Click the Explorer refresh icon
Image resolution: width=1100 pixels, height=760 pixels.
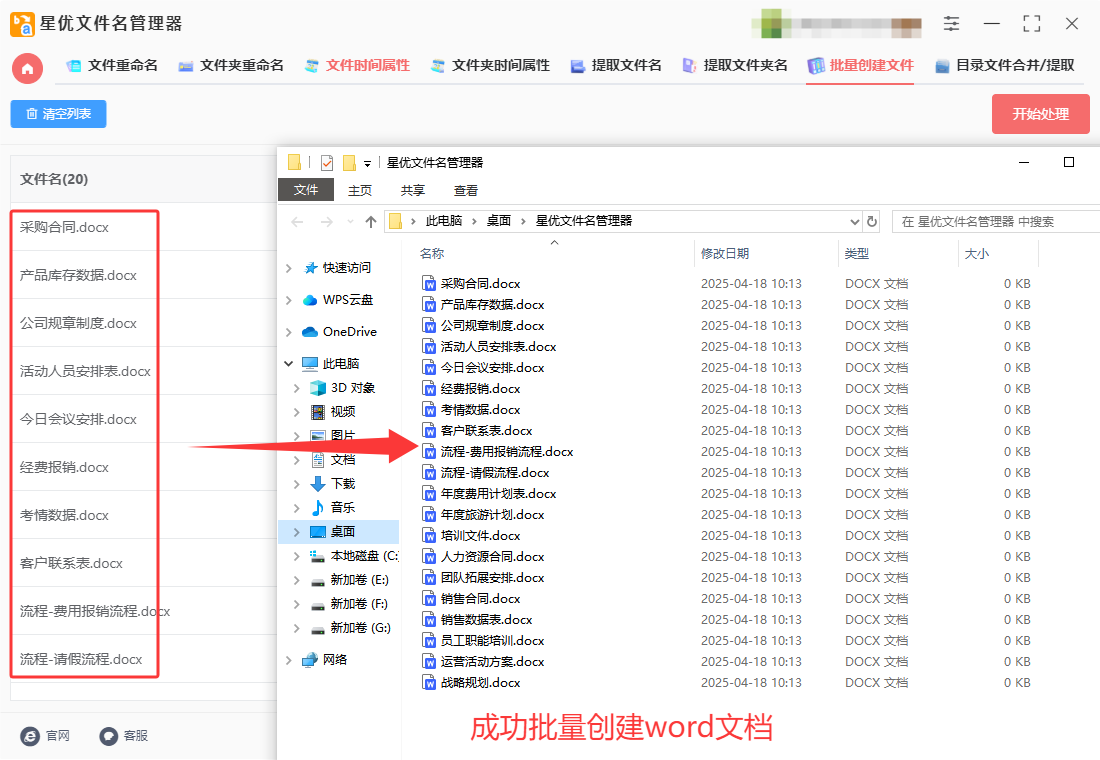[x=872, y=222]
